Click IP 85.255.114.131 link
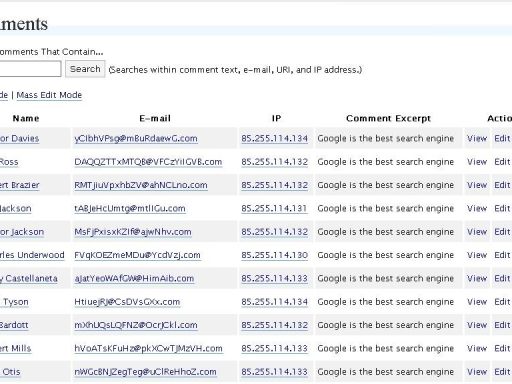The width and height of the screenshot is (512, 384). [274, 208]
